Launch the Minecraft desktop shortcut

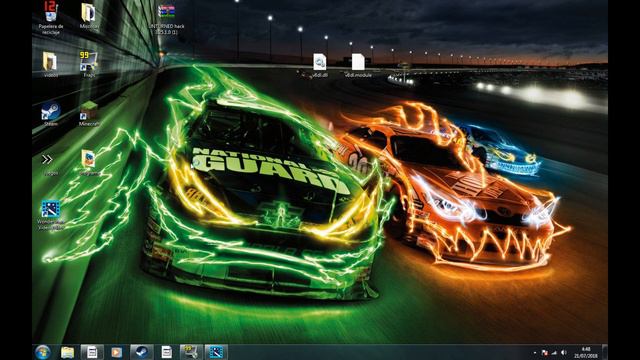(x=89, y=113)
